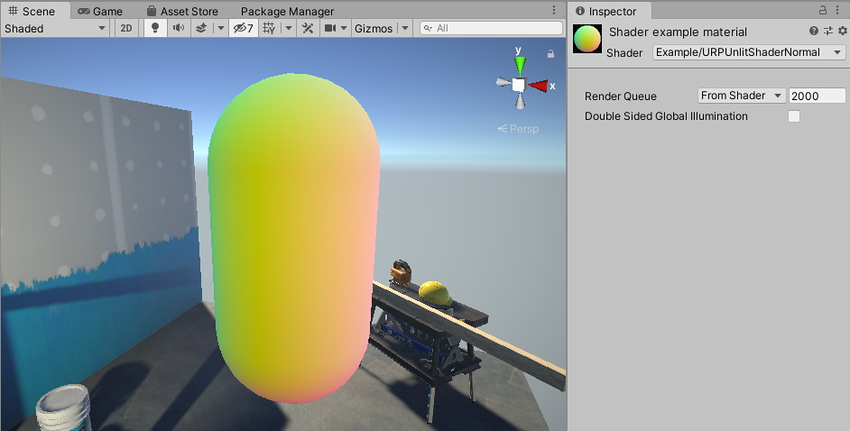Open Render Queue From Shader dropdown
The width and height of the screenshot is (850, 431).
coord(741,96)
